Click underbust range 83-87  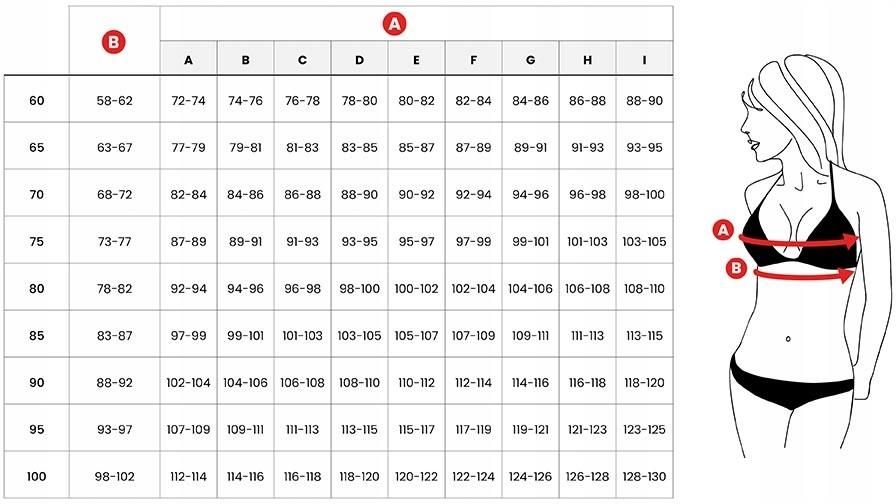114,335
